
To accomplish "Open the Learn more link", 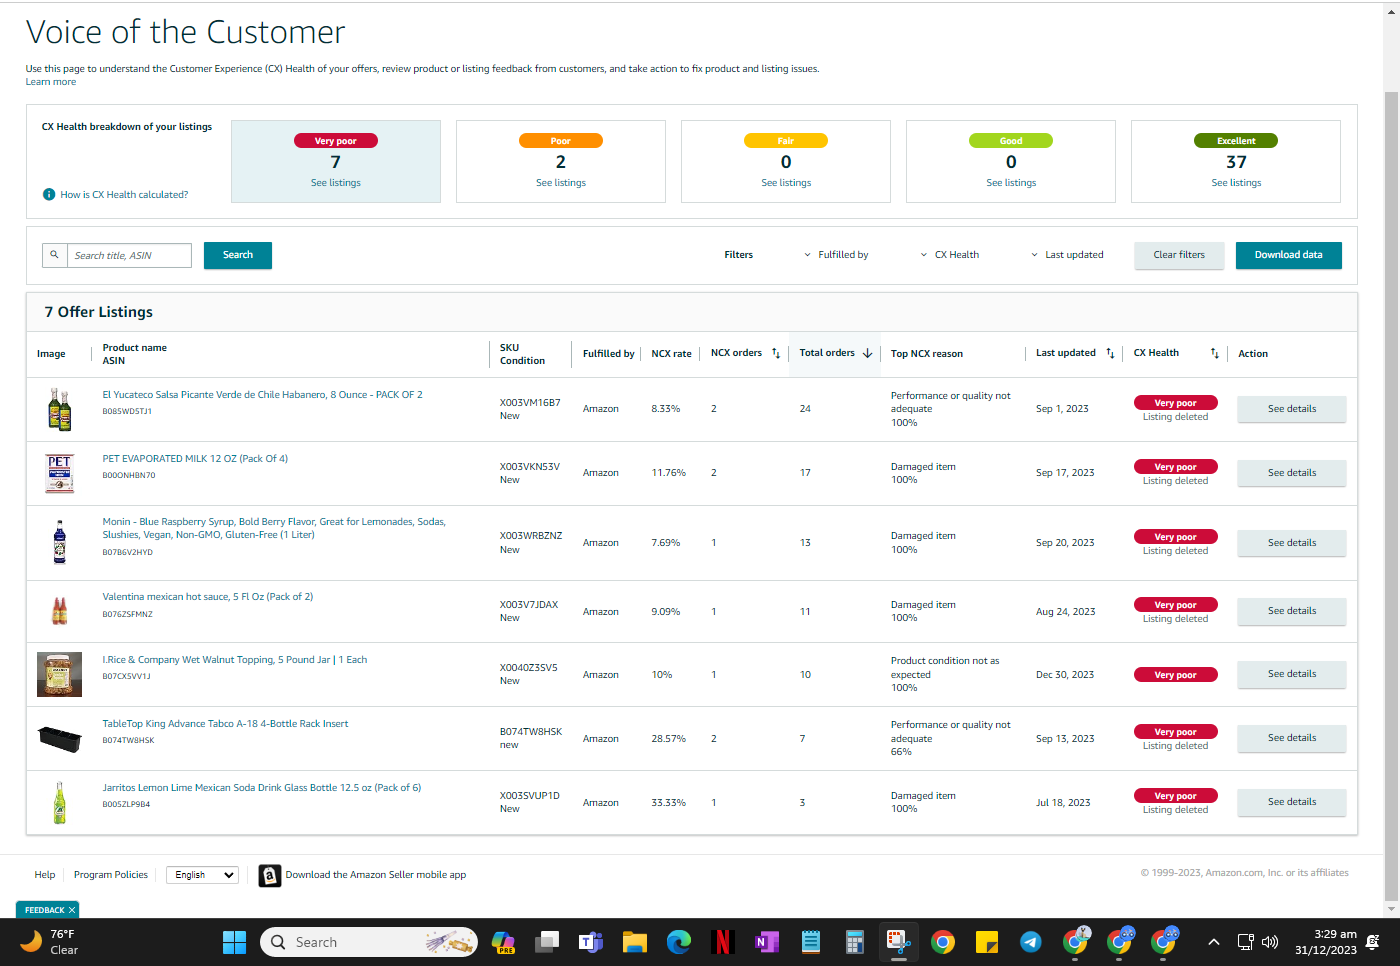I will pos(51,82).
